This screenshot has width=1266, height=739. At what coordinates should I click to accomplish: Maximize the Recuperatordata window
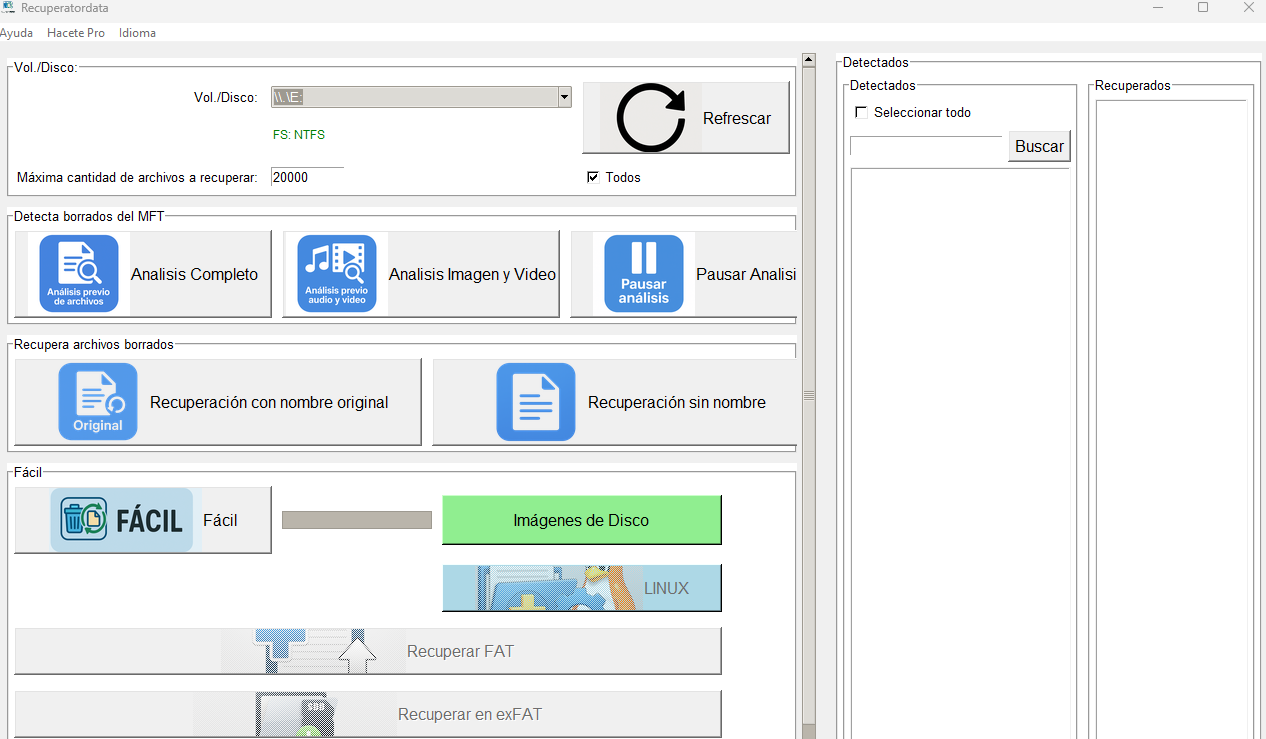point(1203,8)
